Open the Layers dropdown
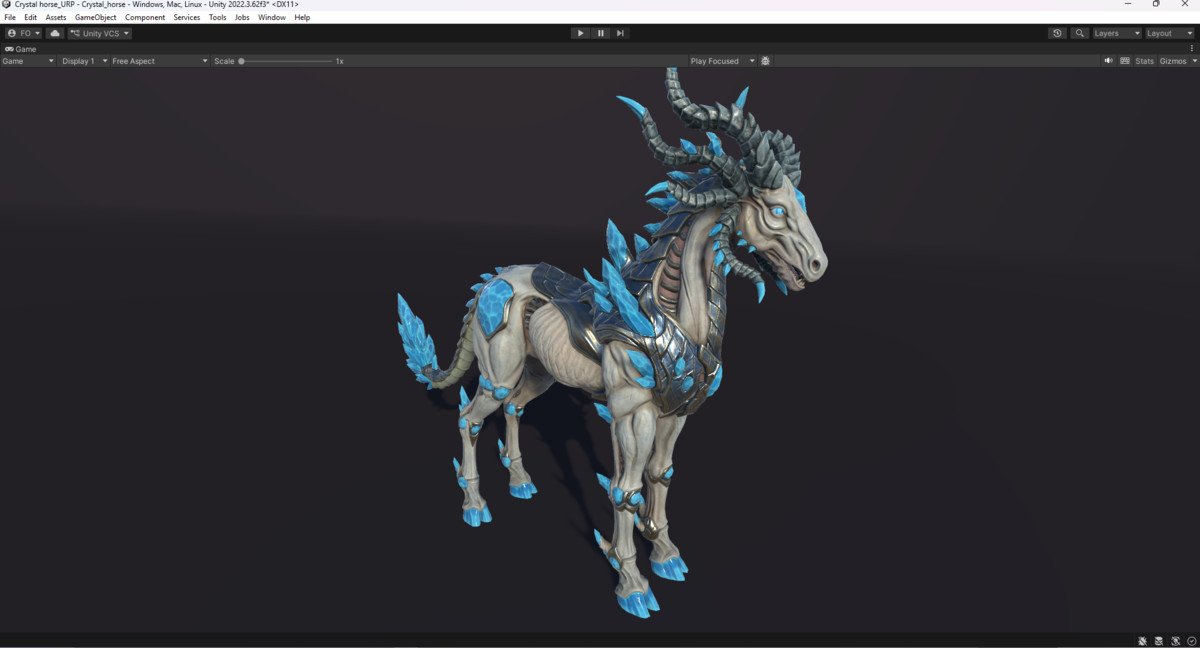 (x=1116, y=33)
